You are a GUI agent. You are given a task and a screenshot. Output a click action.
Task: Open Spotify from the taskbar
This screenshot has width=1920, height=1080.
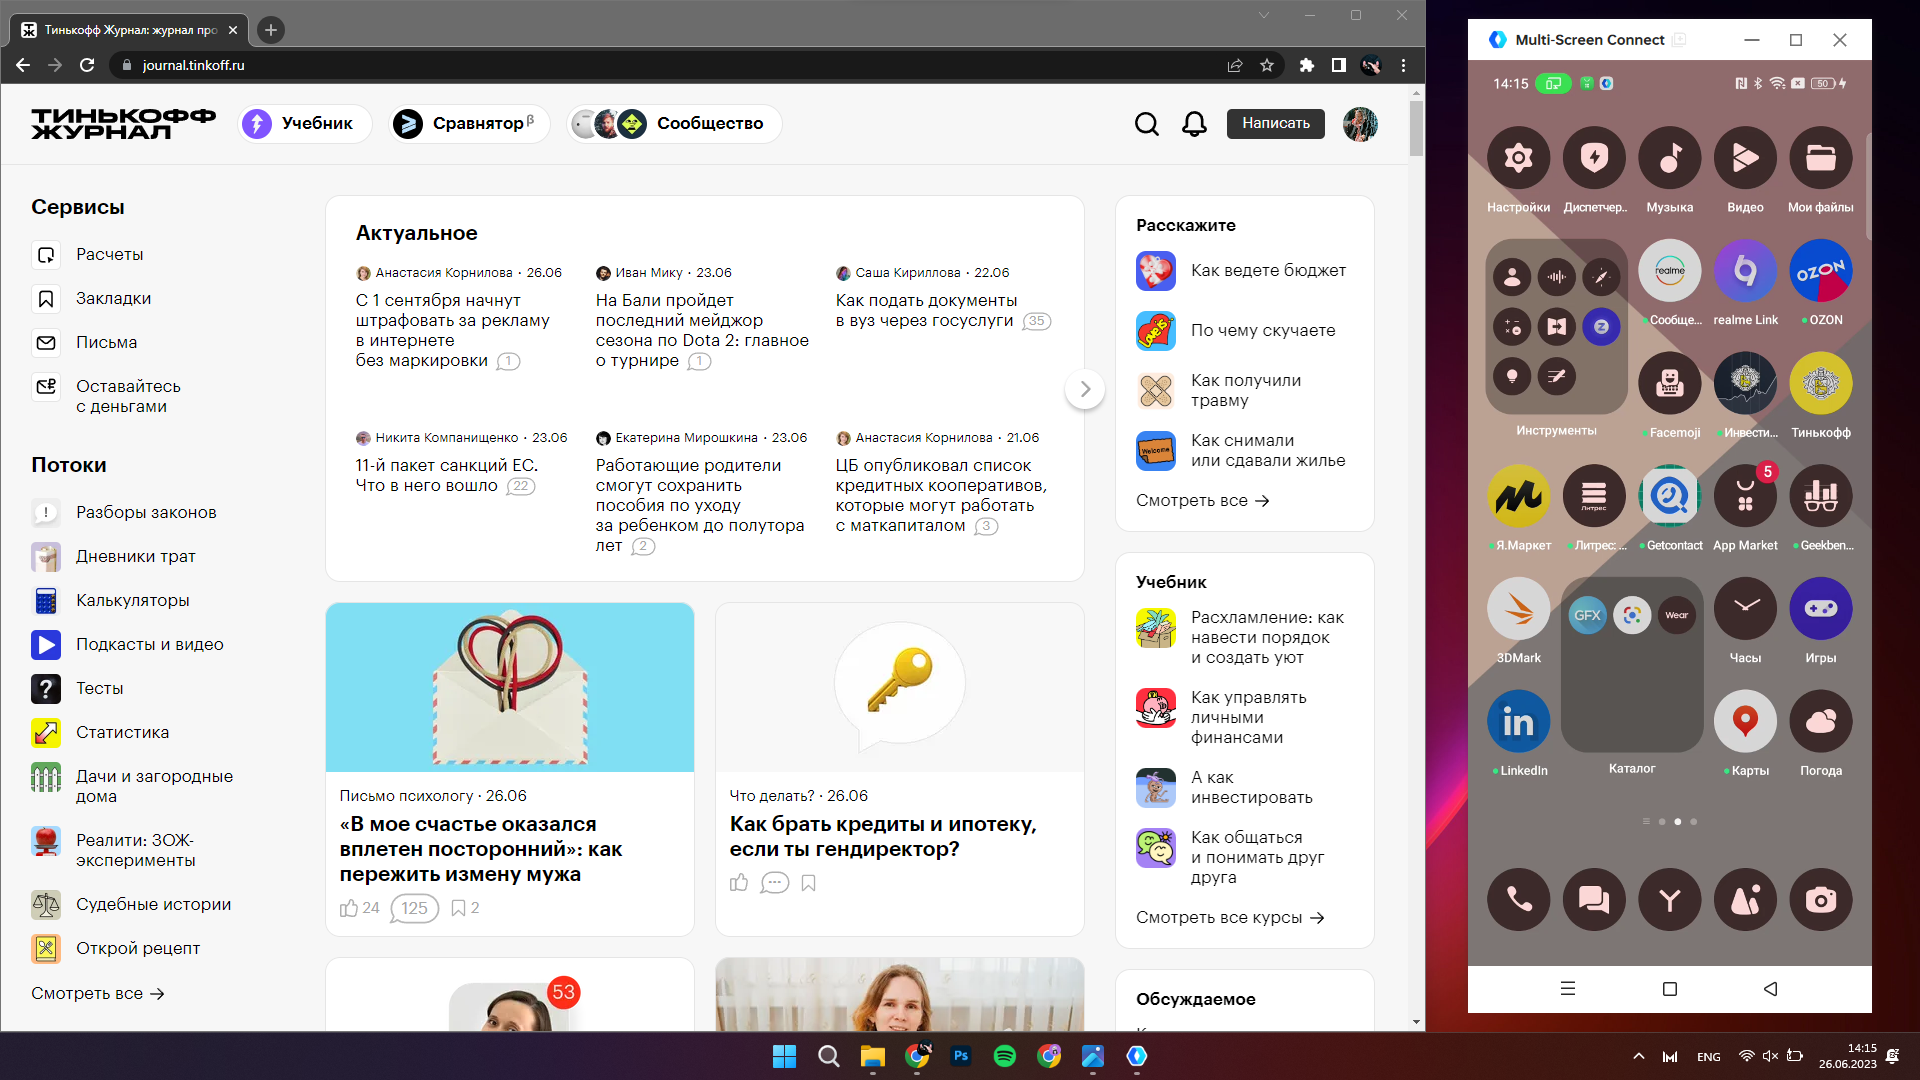click(x=1005, y=1056)
